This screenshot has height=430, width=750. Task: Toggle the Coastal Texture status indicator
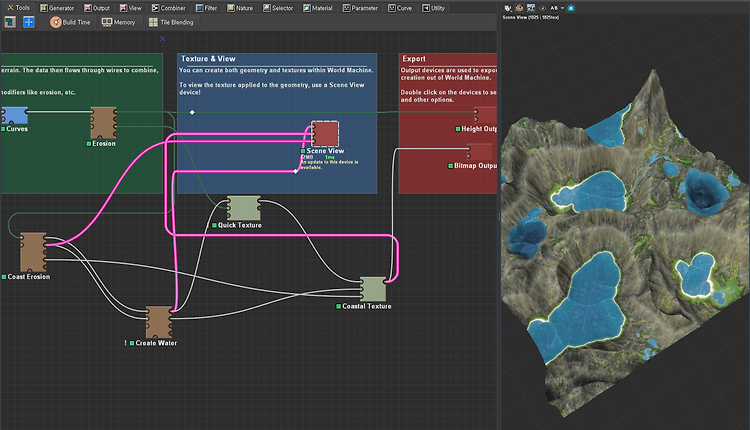point(339,306)
